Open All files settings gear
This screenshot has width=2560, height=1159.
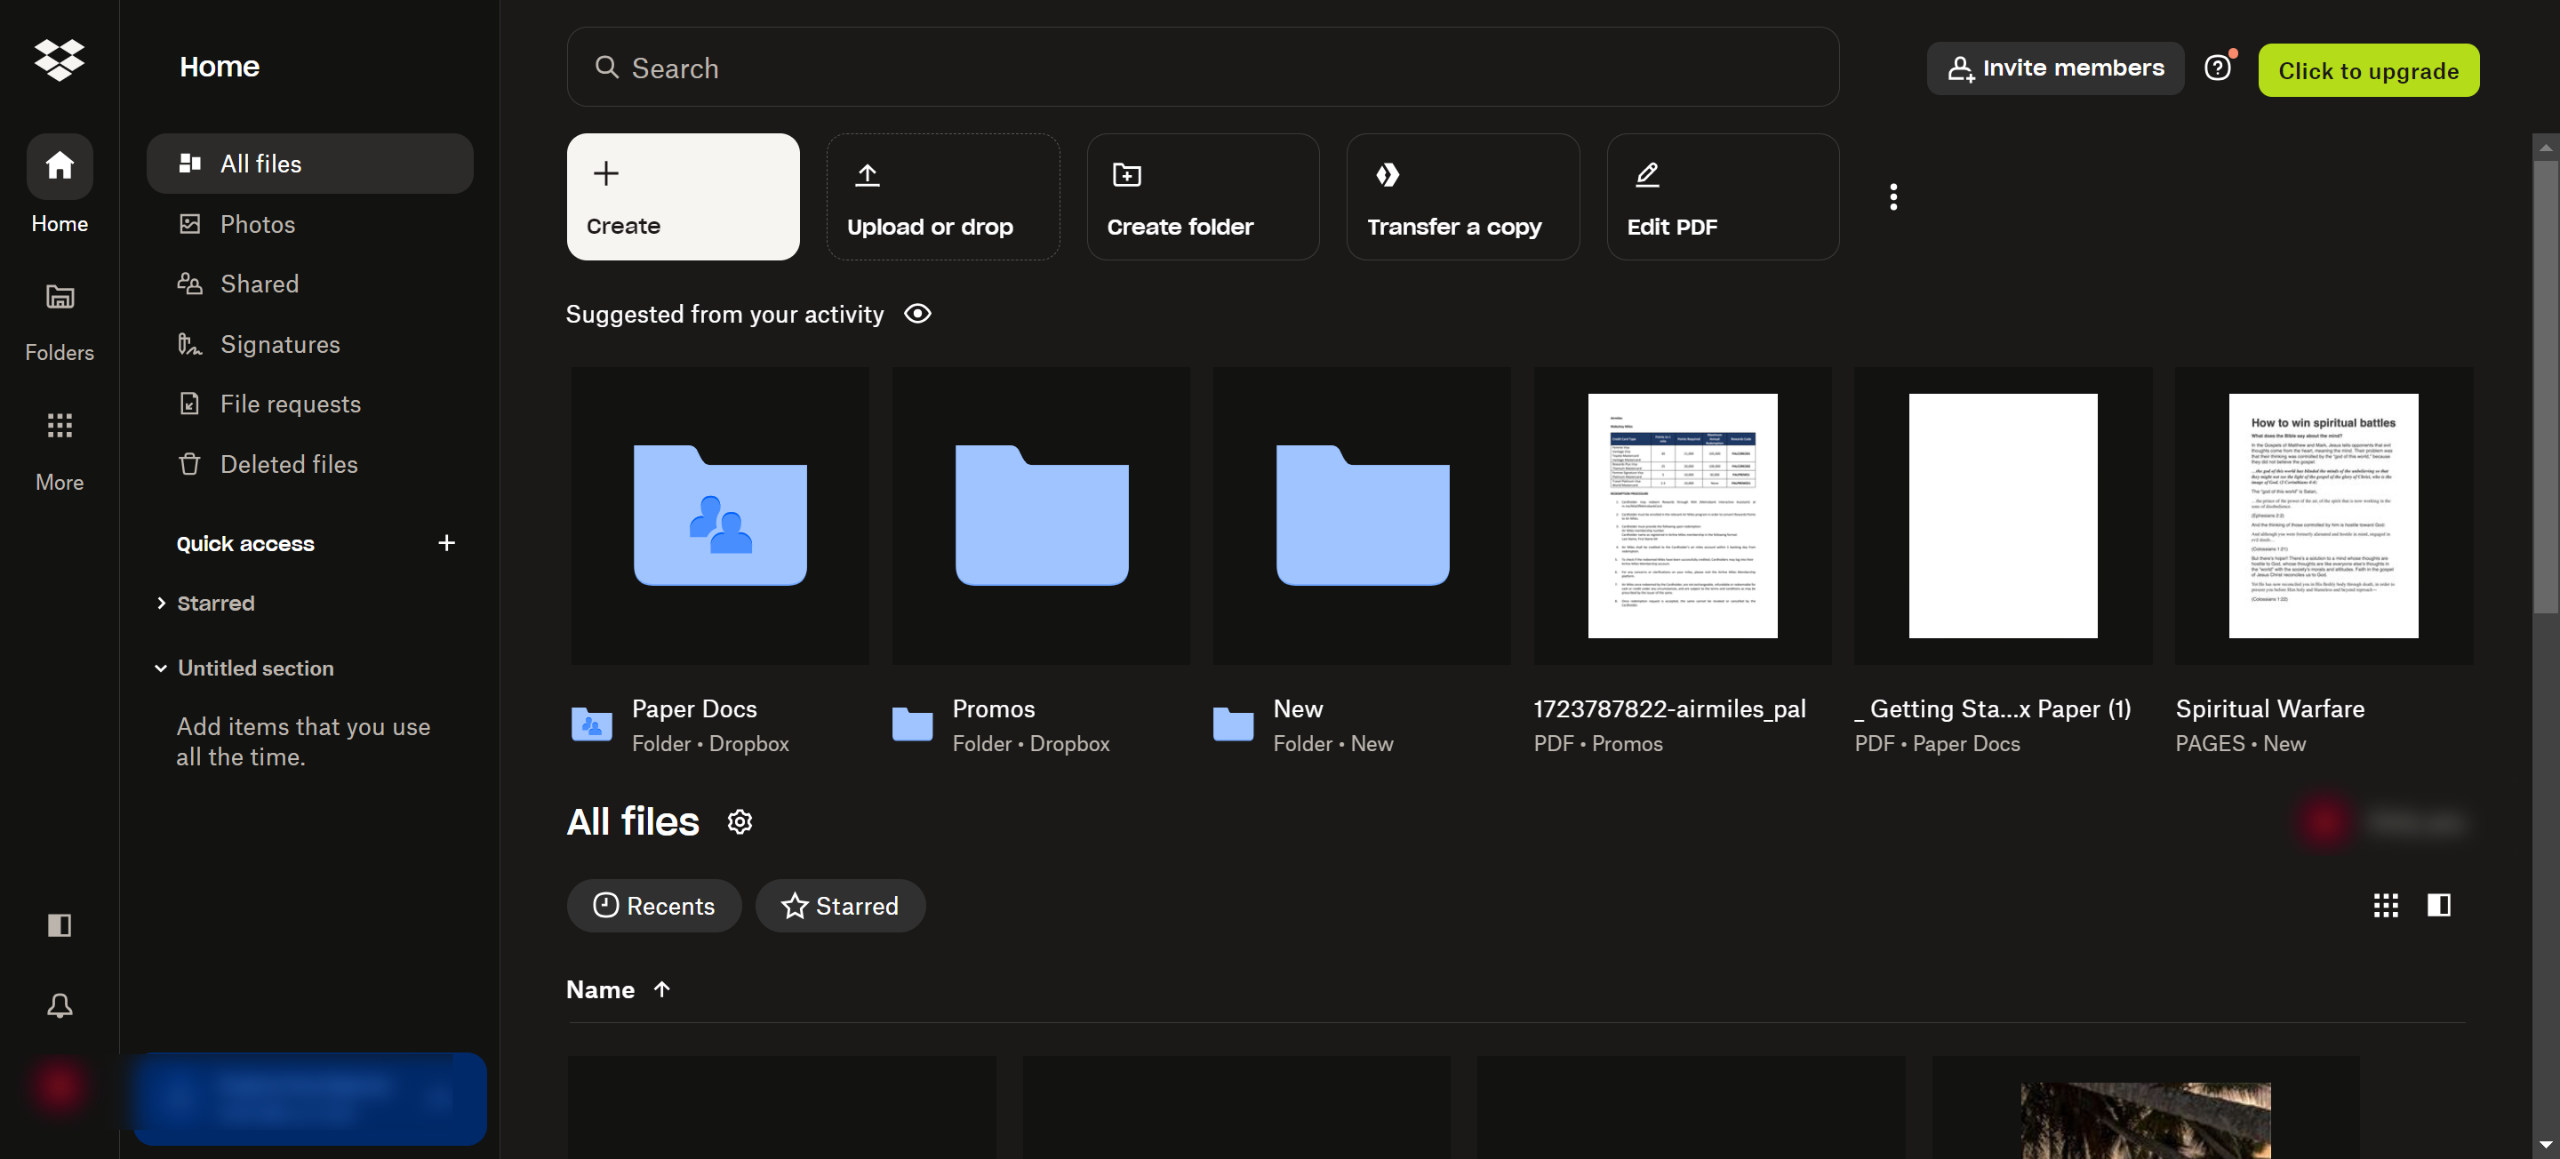coord(739,822)
